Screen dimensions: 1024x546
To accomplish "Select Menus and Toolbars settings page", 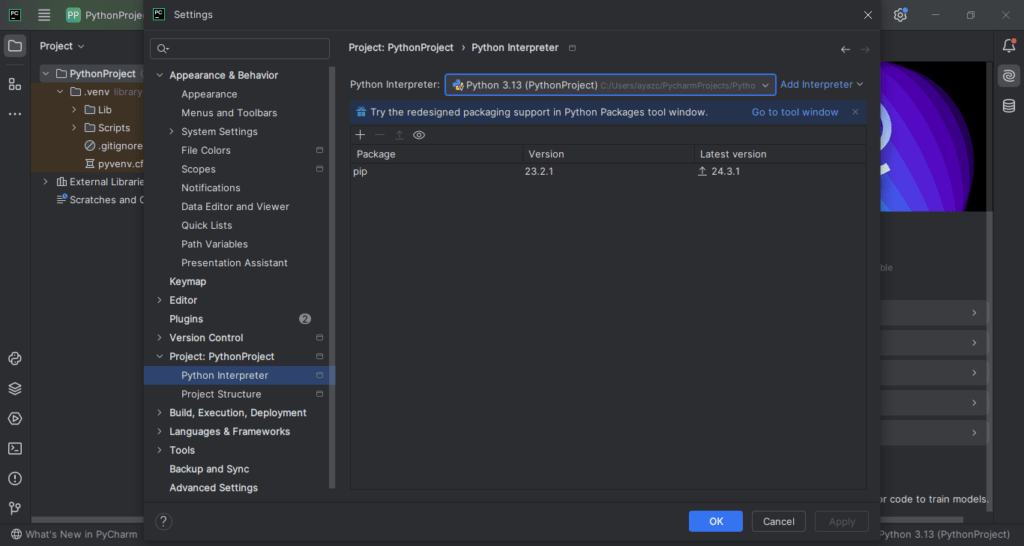I will tap(229, 113).
